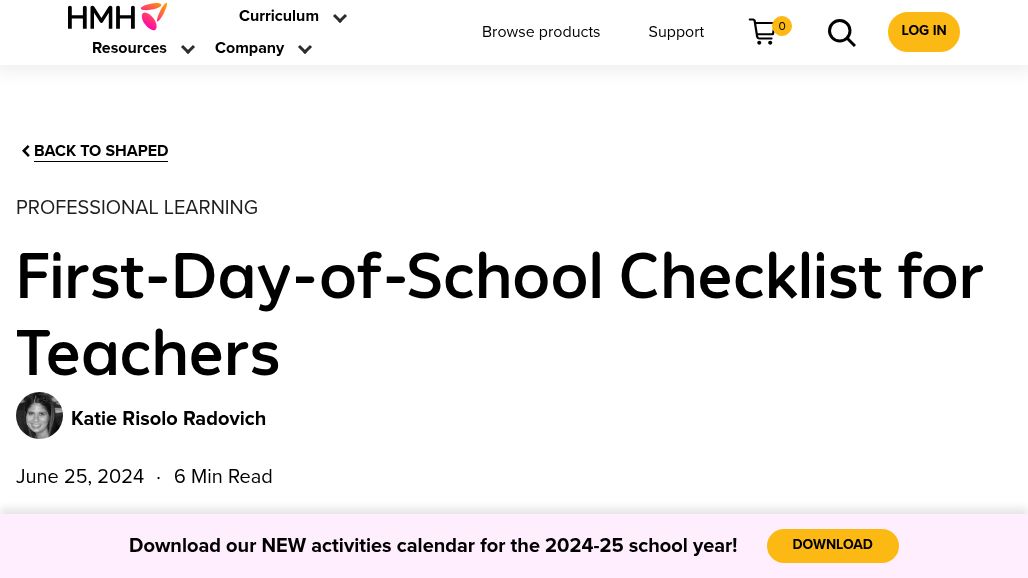The height and width of the screenshot is (578, 1028).
Task: Click the back arrow beside Back to Shaped
Action: coord(26,151)
